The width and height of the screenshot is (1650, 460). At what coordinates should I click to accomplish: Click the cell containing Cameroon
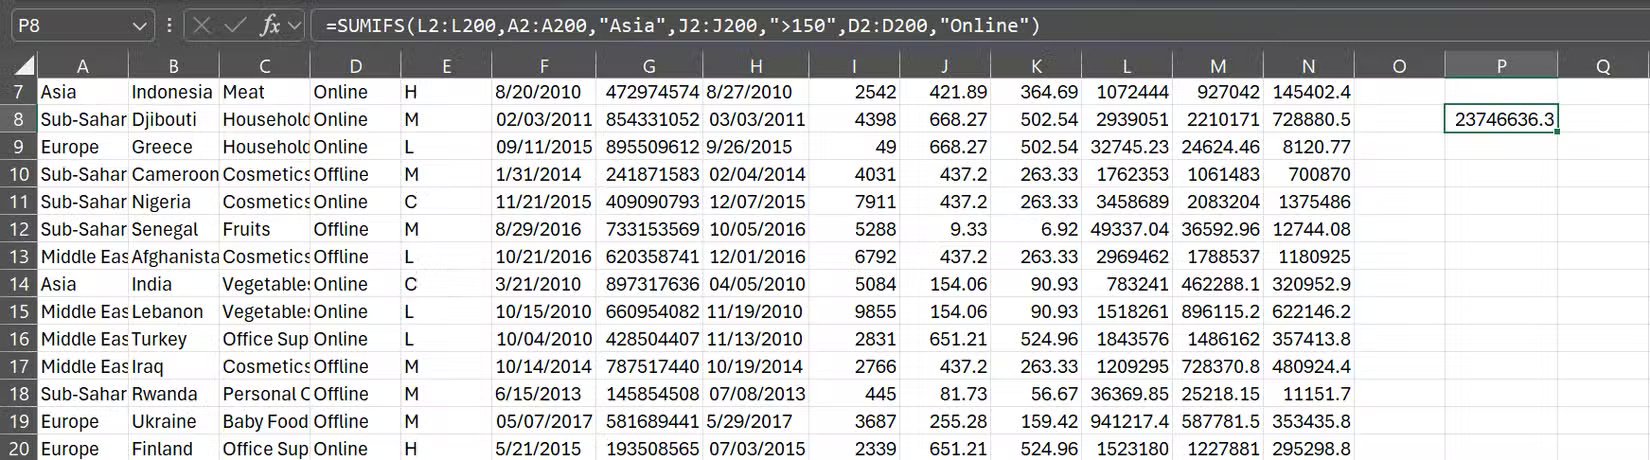[x=174, y=174]
